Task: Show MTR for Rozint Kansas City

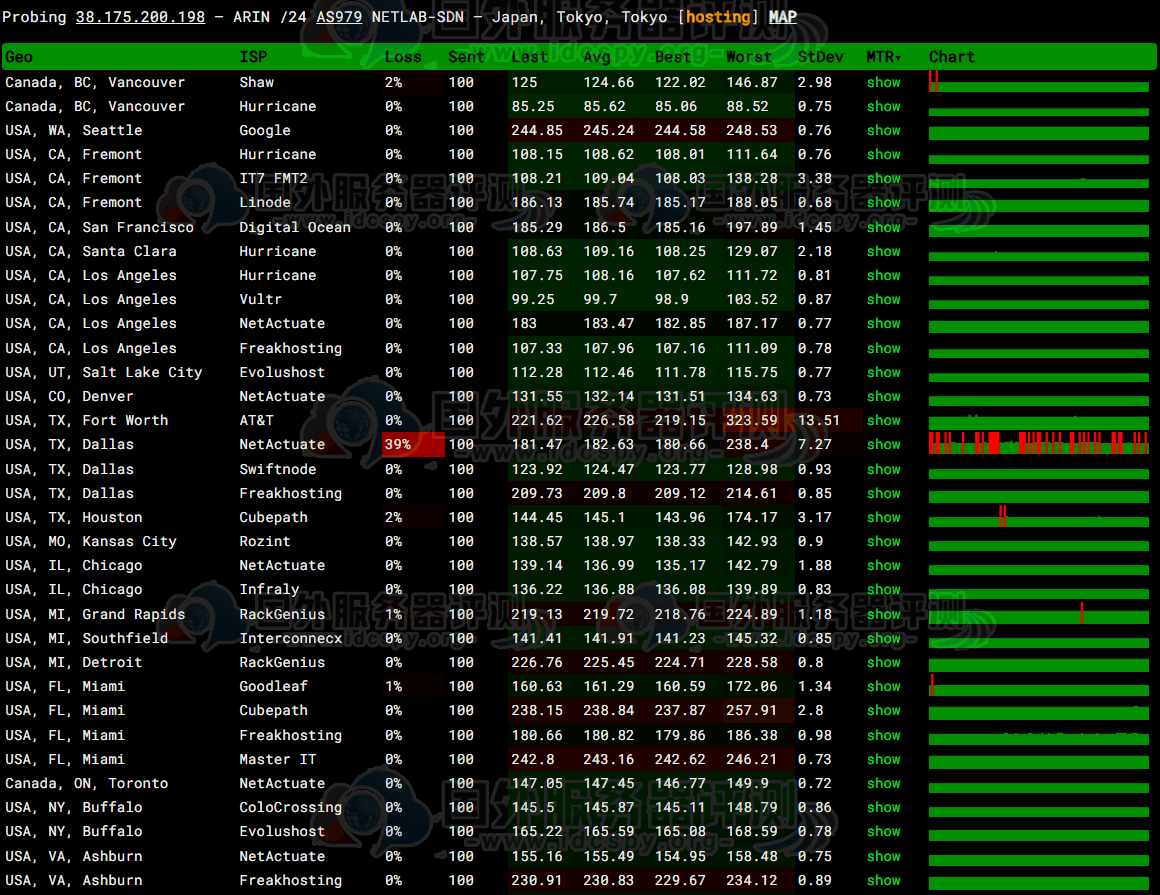Action: point(884,541)
